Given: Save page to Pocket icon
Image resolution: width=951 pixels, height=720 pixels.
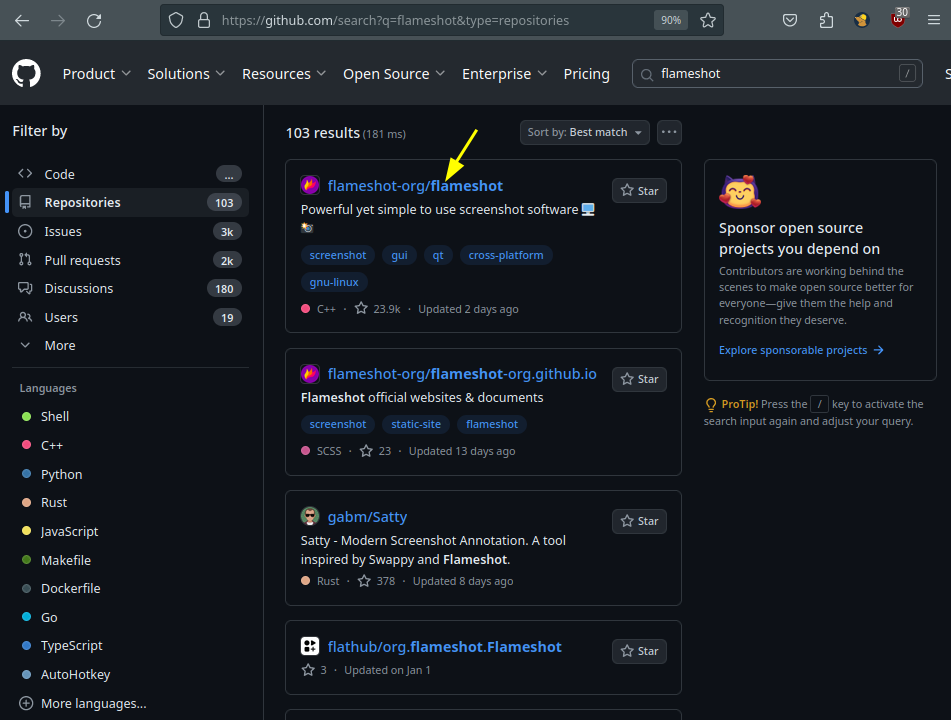Looking at the screenshot, I should point(790,21).
